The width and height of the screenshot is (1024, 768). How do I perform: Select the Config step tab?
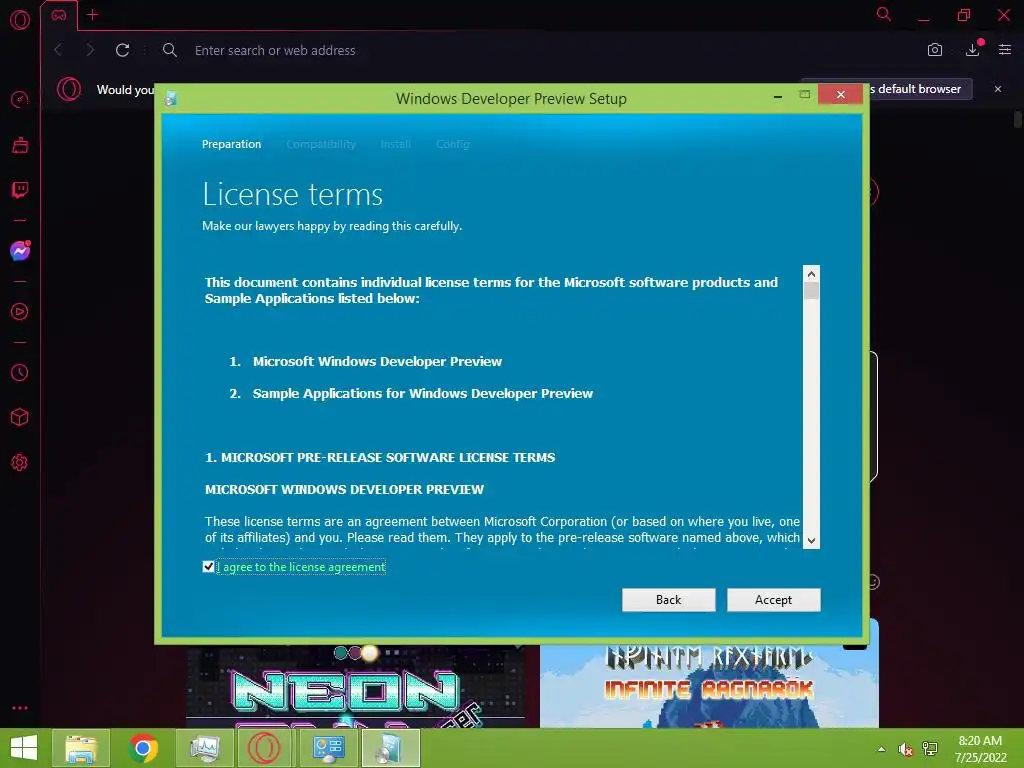click(x=453, y=144)
